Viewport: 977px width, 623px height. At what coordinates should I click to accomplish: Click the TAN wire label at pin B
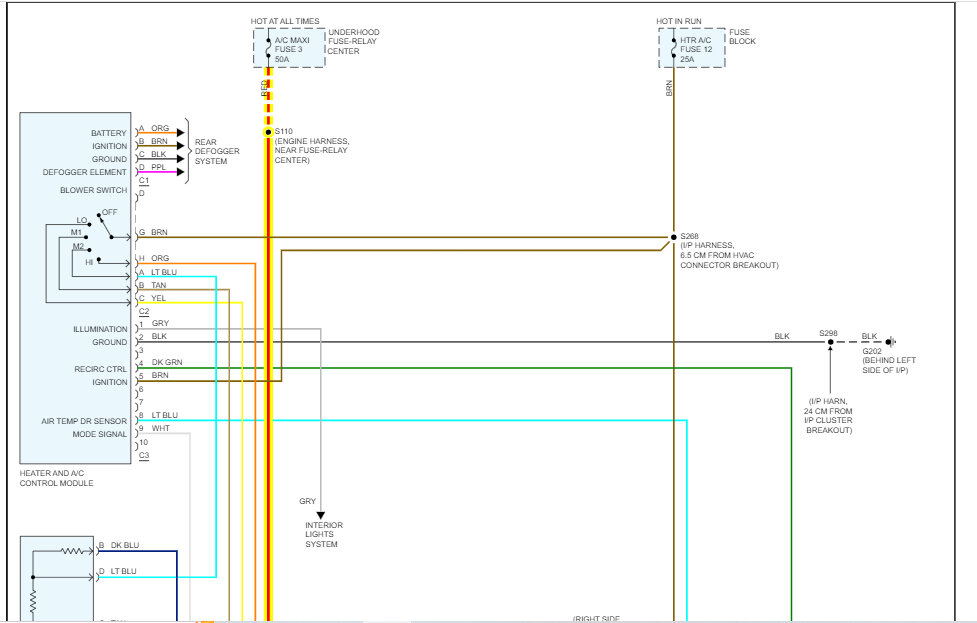(159, 285)
